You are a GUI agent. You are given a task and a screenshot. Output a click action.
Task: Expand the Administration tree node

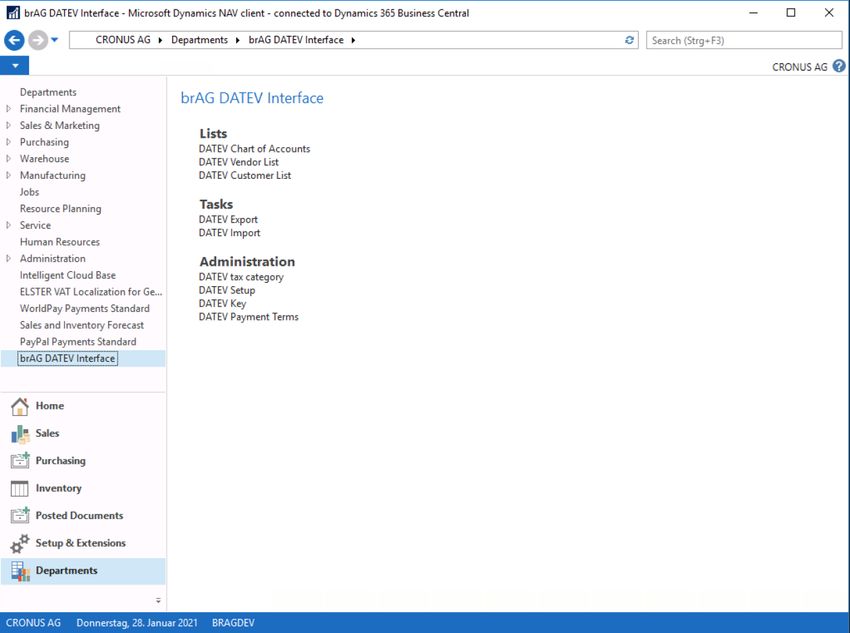[x=8, y=259]
